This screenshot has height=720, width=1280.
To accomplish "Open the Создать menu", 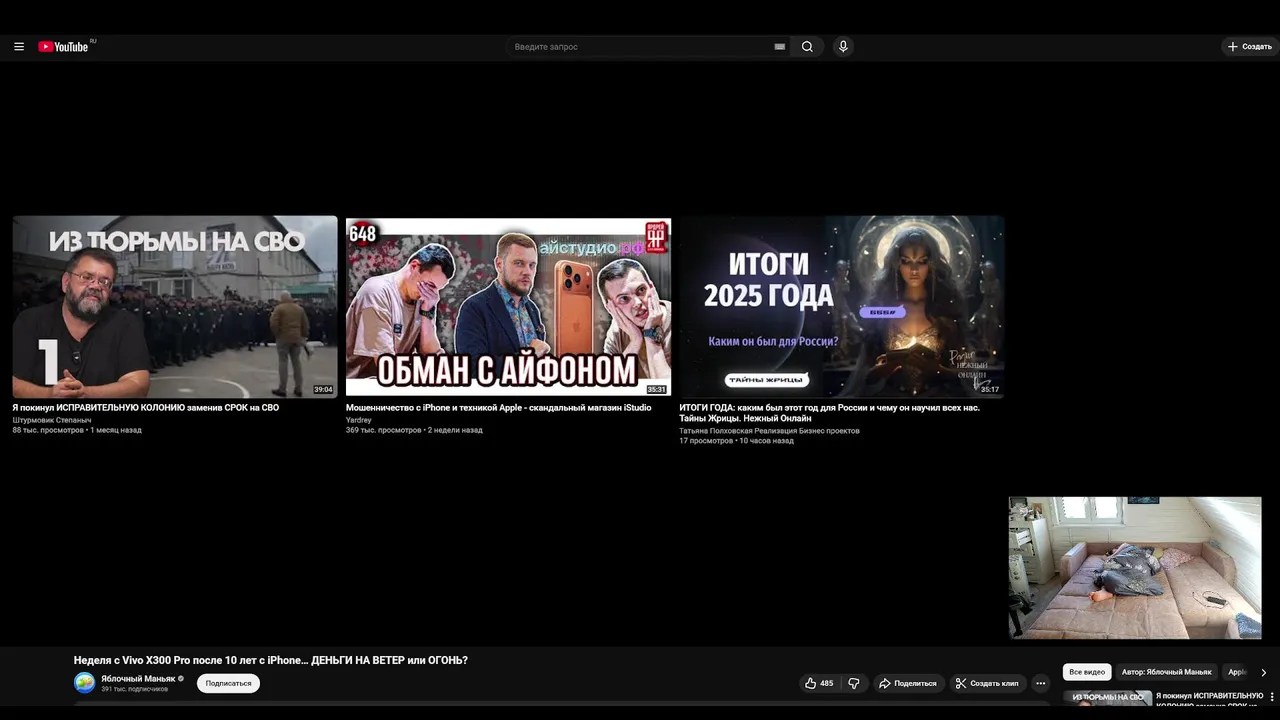I will [x=1250, y=47].
